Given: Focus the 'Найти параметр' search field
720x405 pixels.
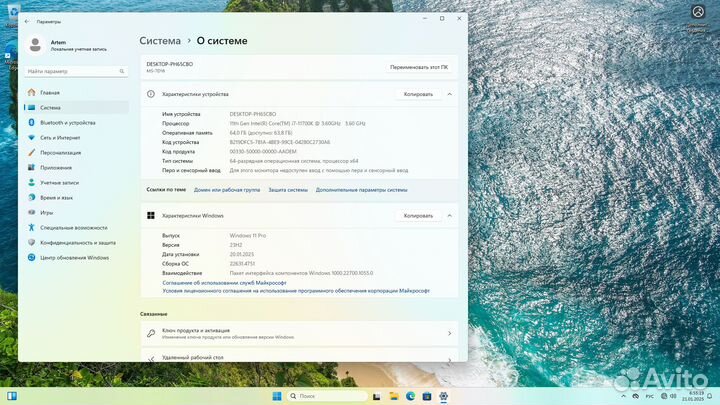Looking at the screenshot, I should coord(76,71).
